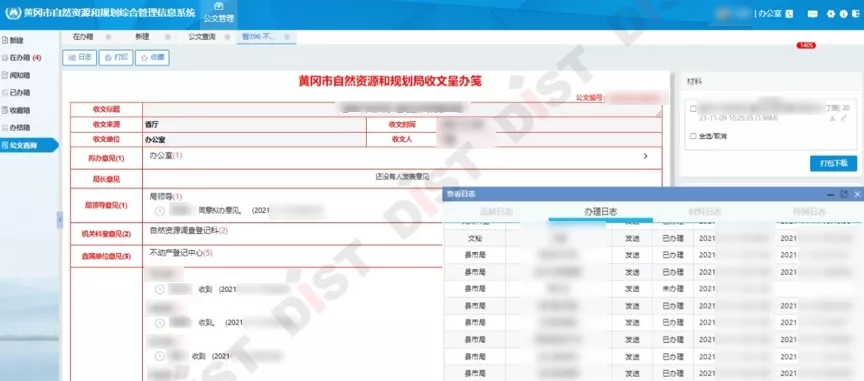Click the 日志 toolbar button
The image size is (864, 381).
click(80, 57)
